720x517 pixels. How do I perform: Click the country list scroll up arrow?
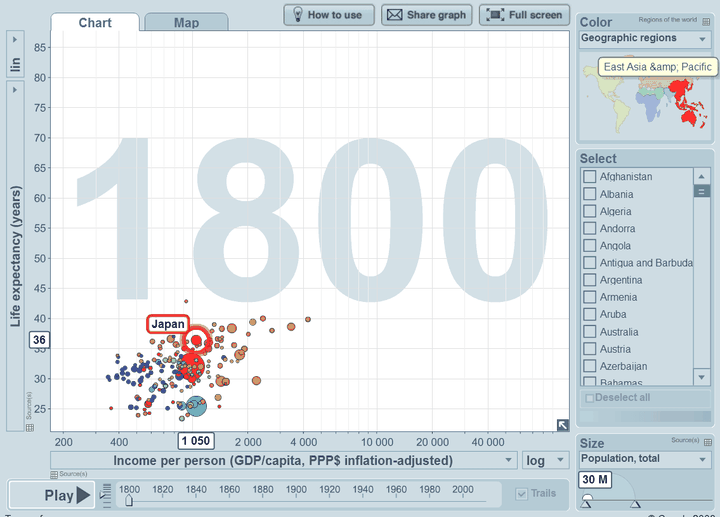701,176
